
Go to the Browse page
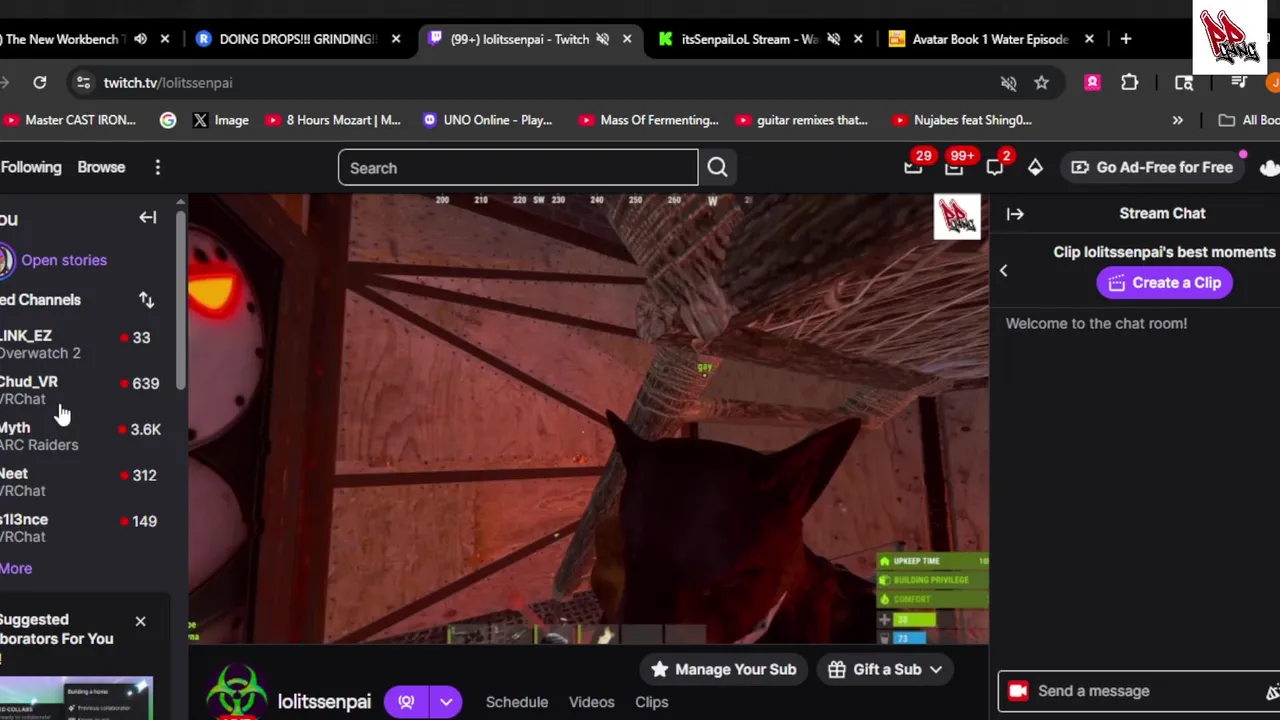coord(101,167)
